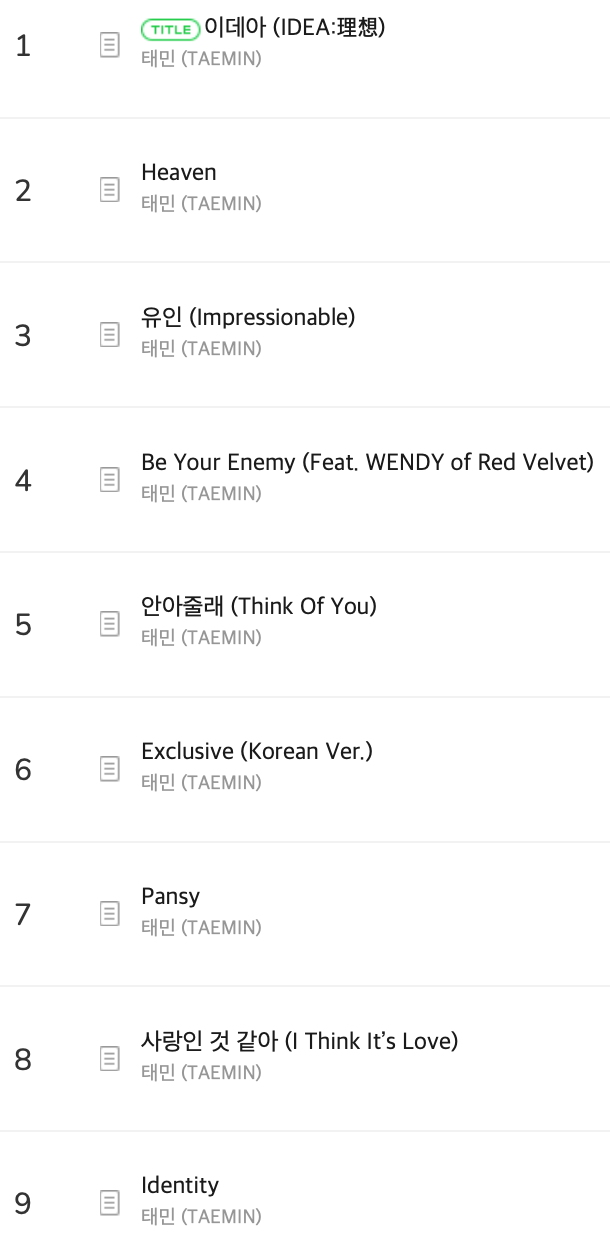Viewport: 610px width, 1240px height.
Task: Open artist 태민 (TAEMIN) under Identity
Action: point(201,1217)
